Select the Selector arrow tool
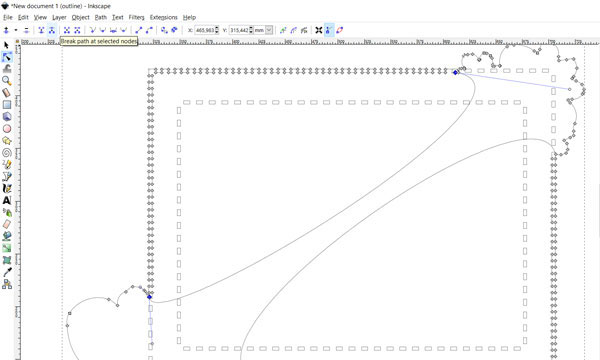 (x=7, y=45)
